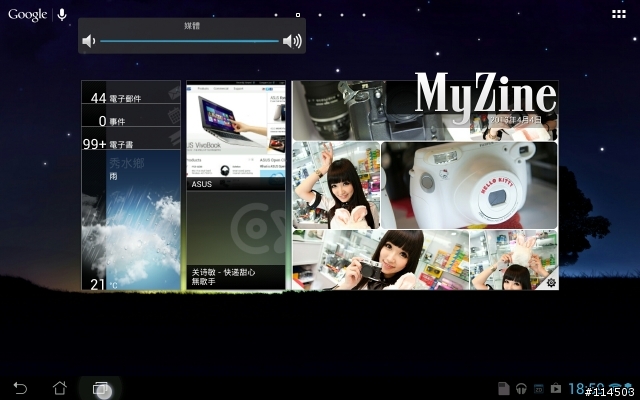Tap the Play Store shopping bag notification
The image size is (640, 400).
[556, 388]
